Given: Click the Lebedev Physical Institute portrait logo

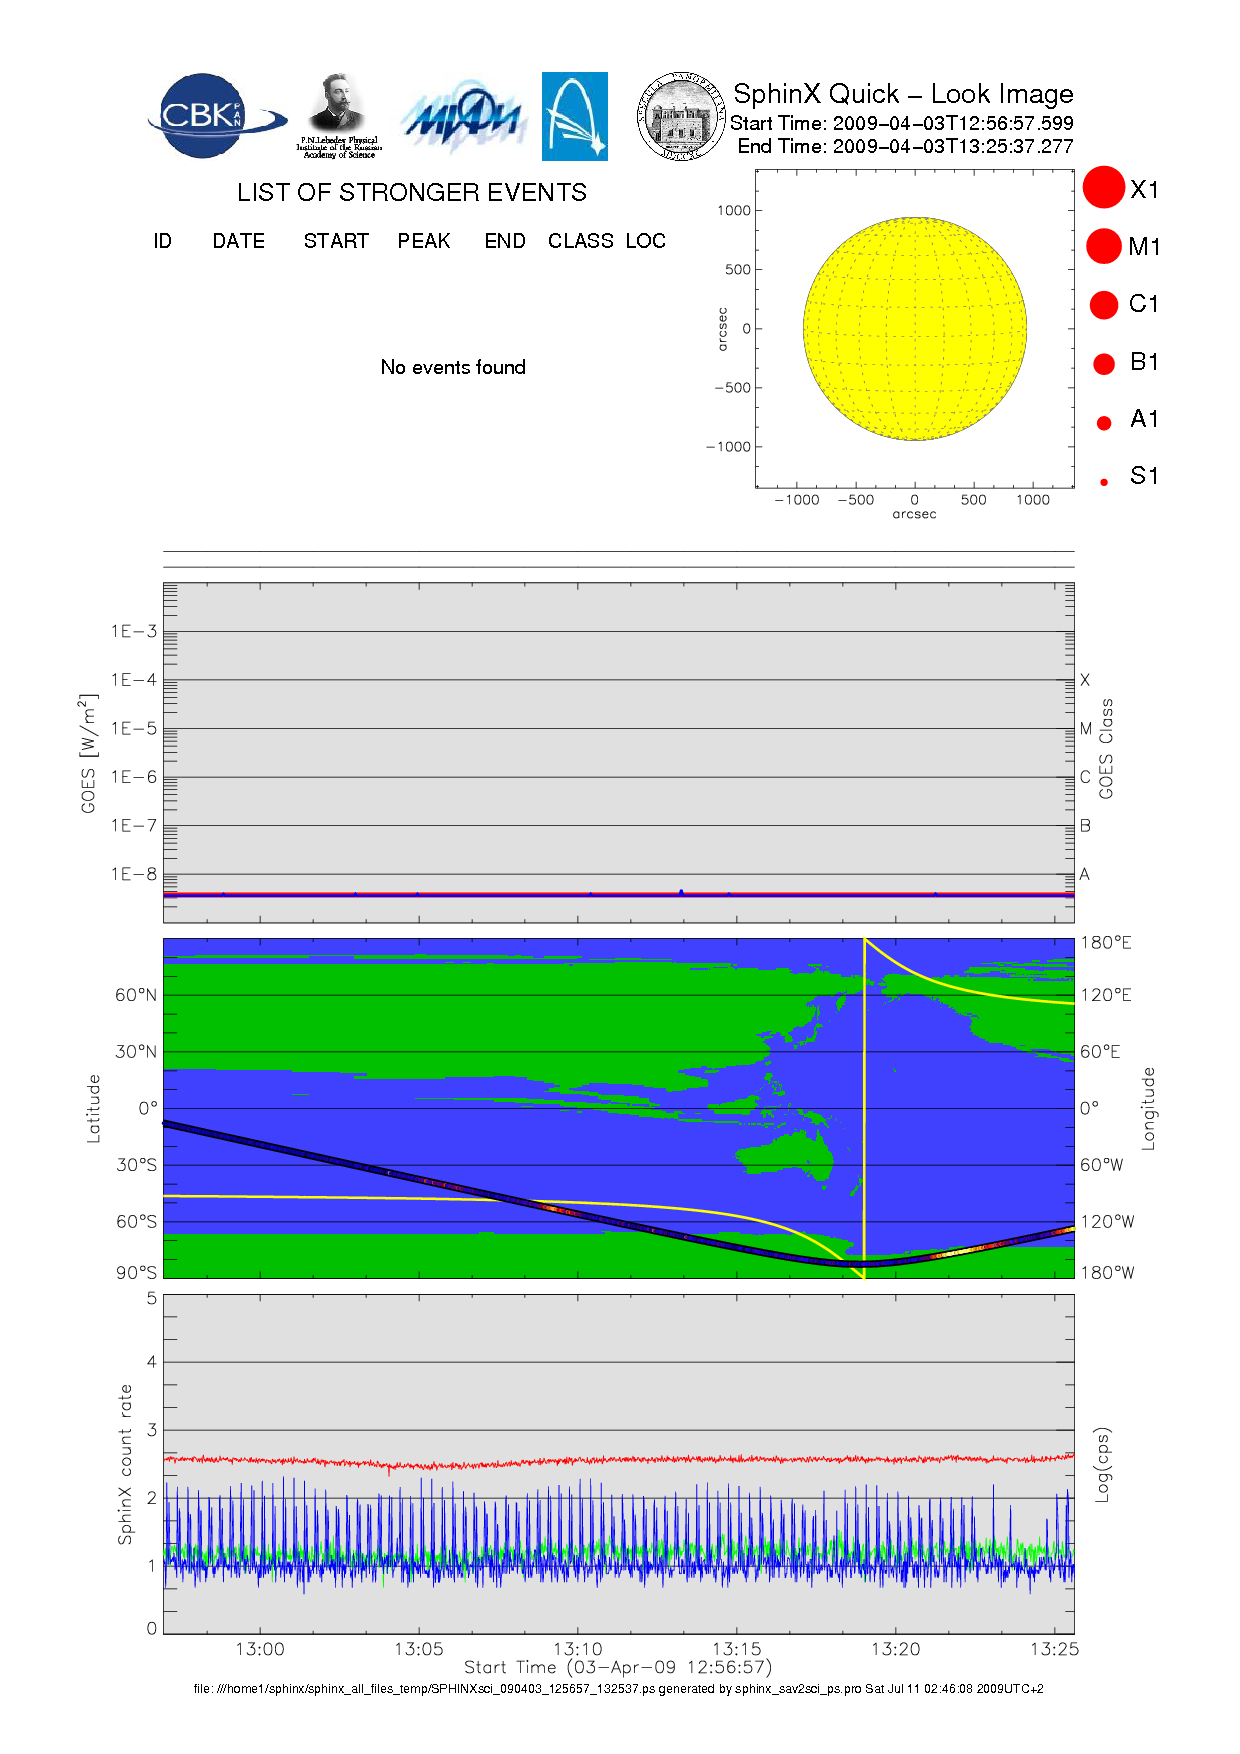Looking at the screenshot, I should (x=338, y=116).
